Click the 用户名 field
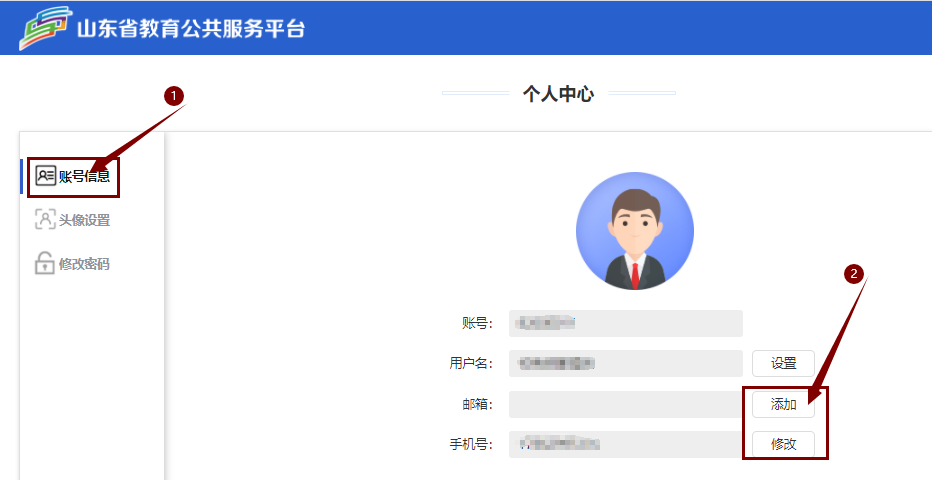Viewport: 932px width, 480px height. [625, 364]
